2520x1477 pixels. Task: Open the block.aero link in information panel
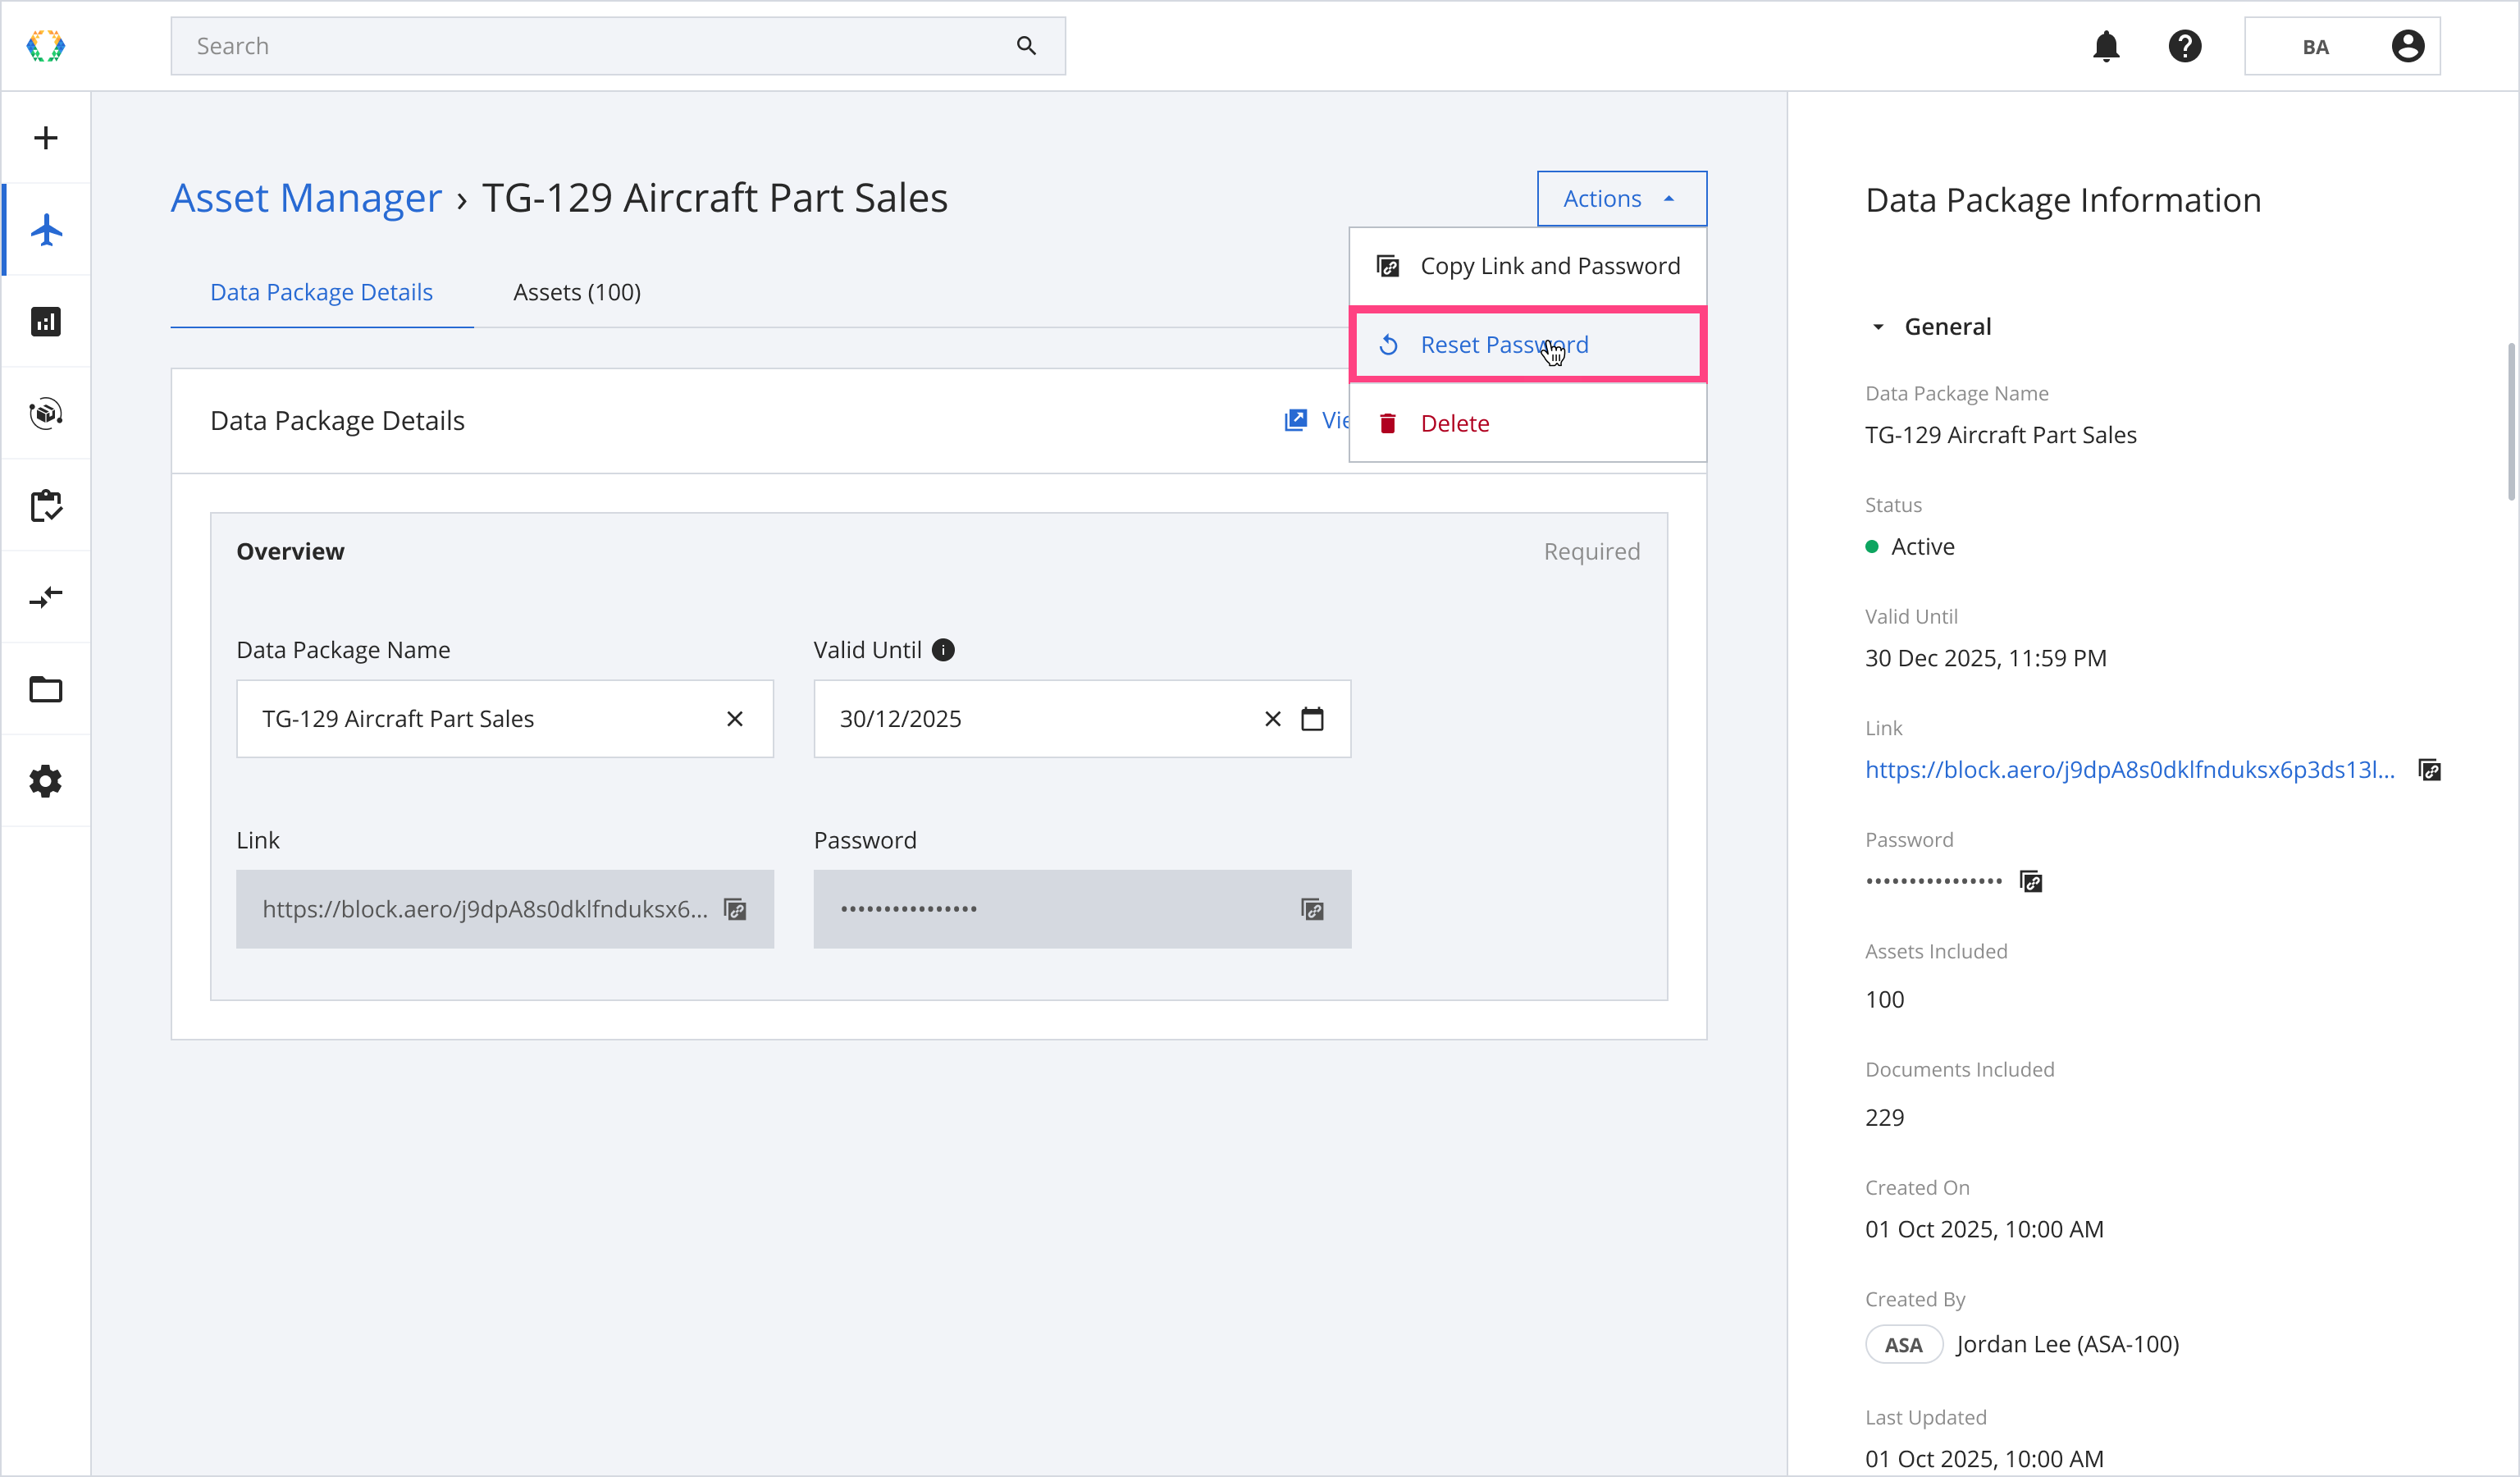pyautogui.click(x=2129, y=769)
